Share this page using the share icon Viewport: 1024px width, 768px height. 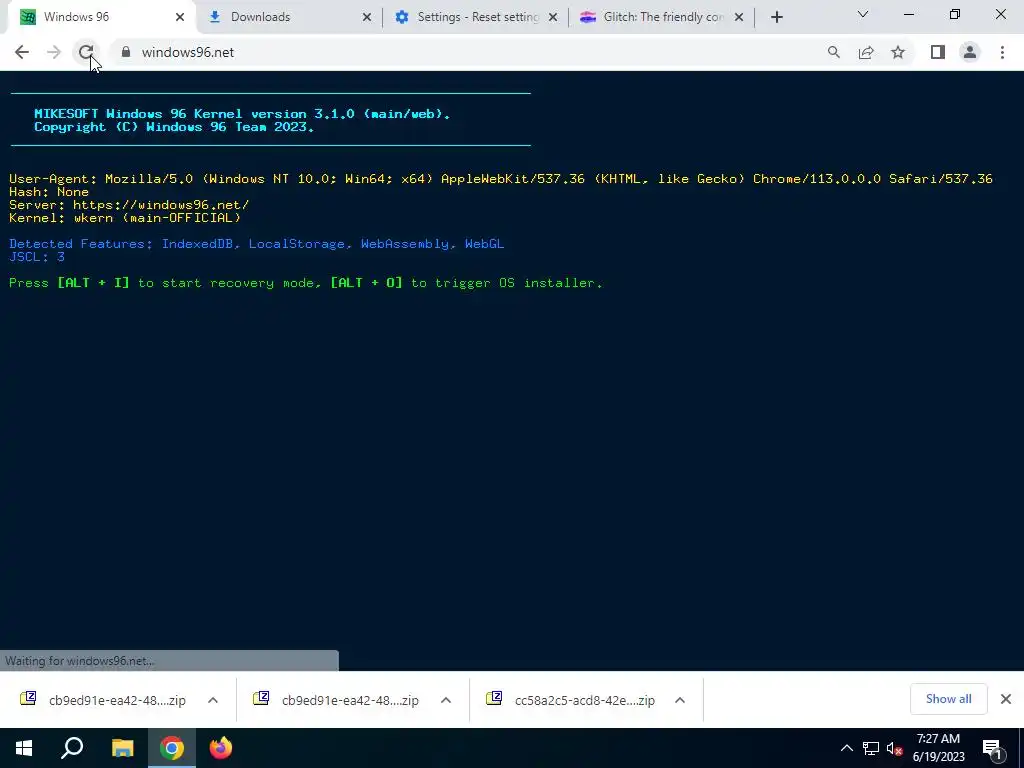click(x=866, y=52)
